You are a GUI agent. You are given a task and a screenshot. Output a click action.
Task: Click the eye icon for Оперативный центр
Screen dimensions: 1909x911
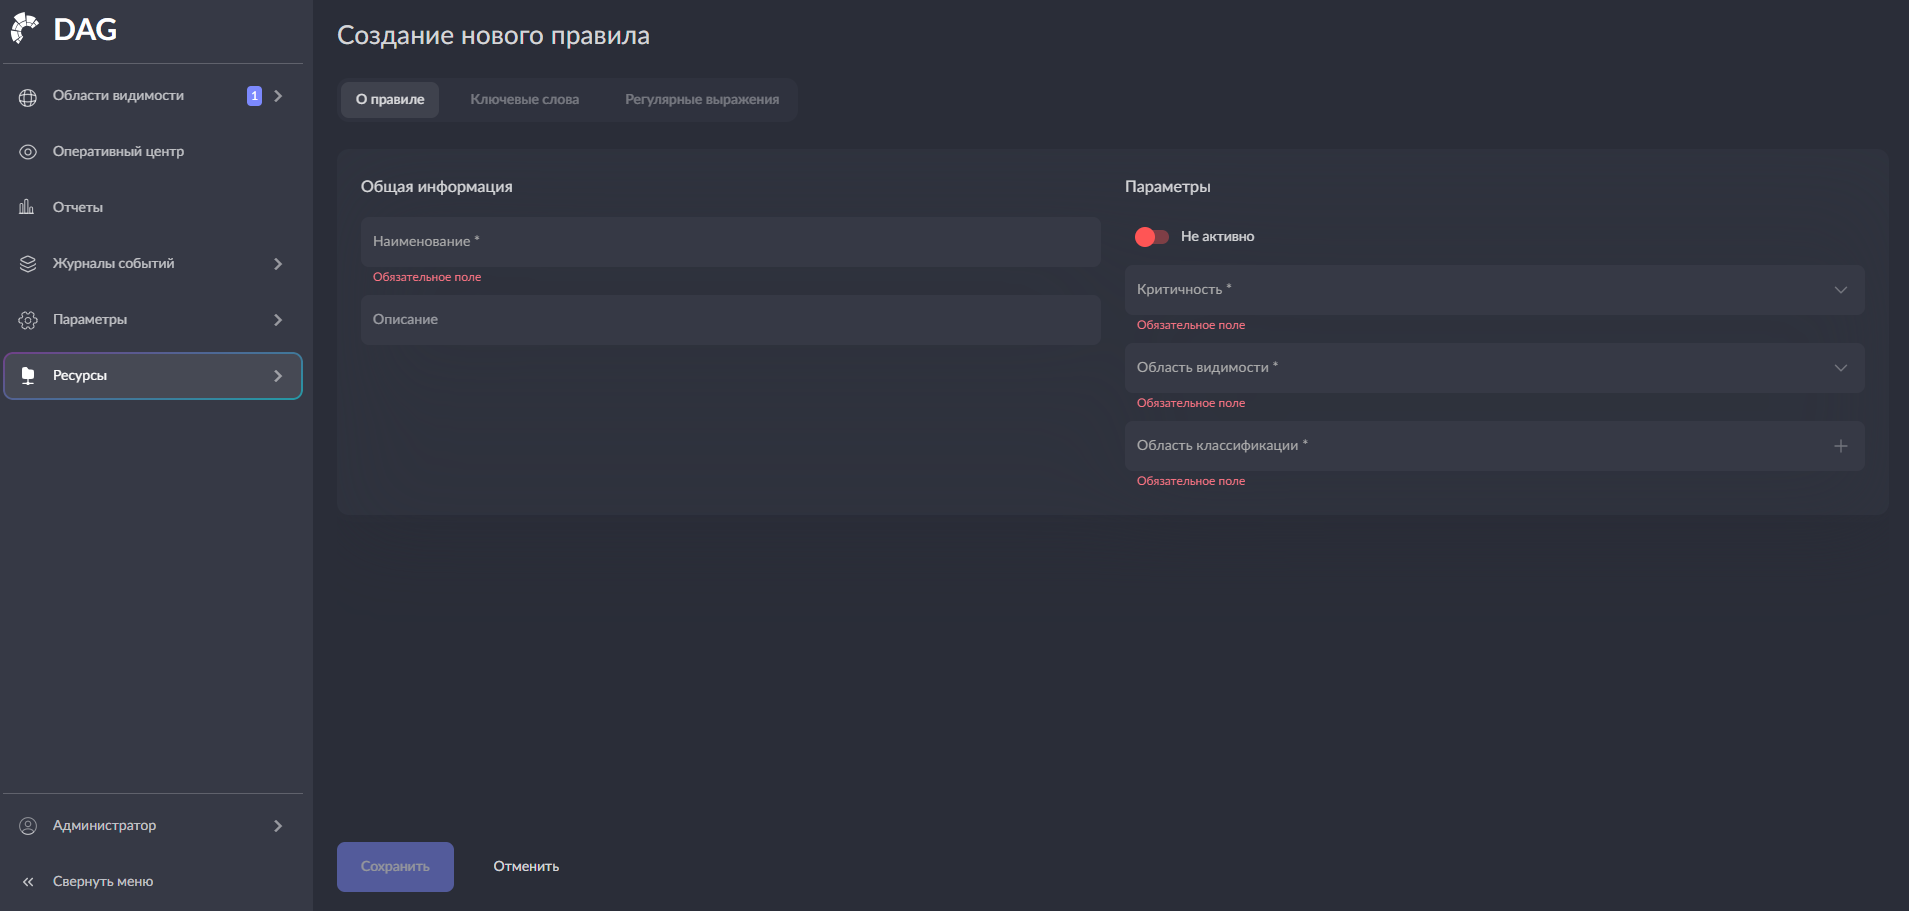(x=28, y=152)
